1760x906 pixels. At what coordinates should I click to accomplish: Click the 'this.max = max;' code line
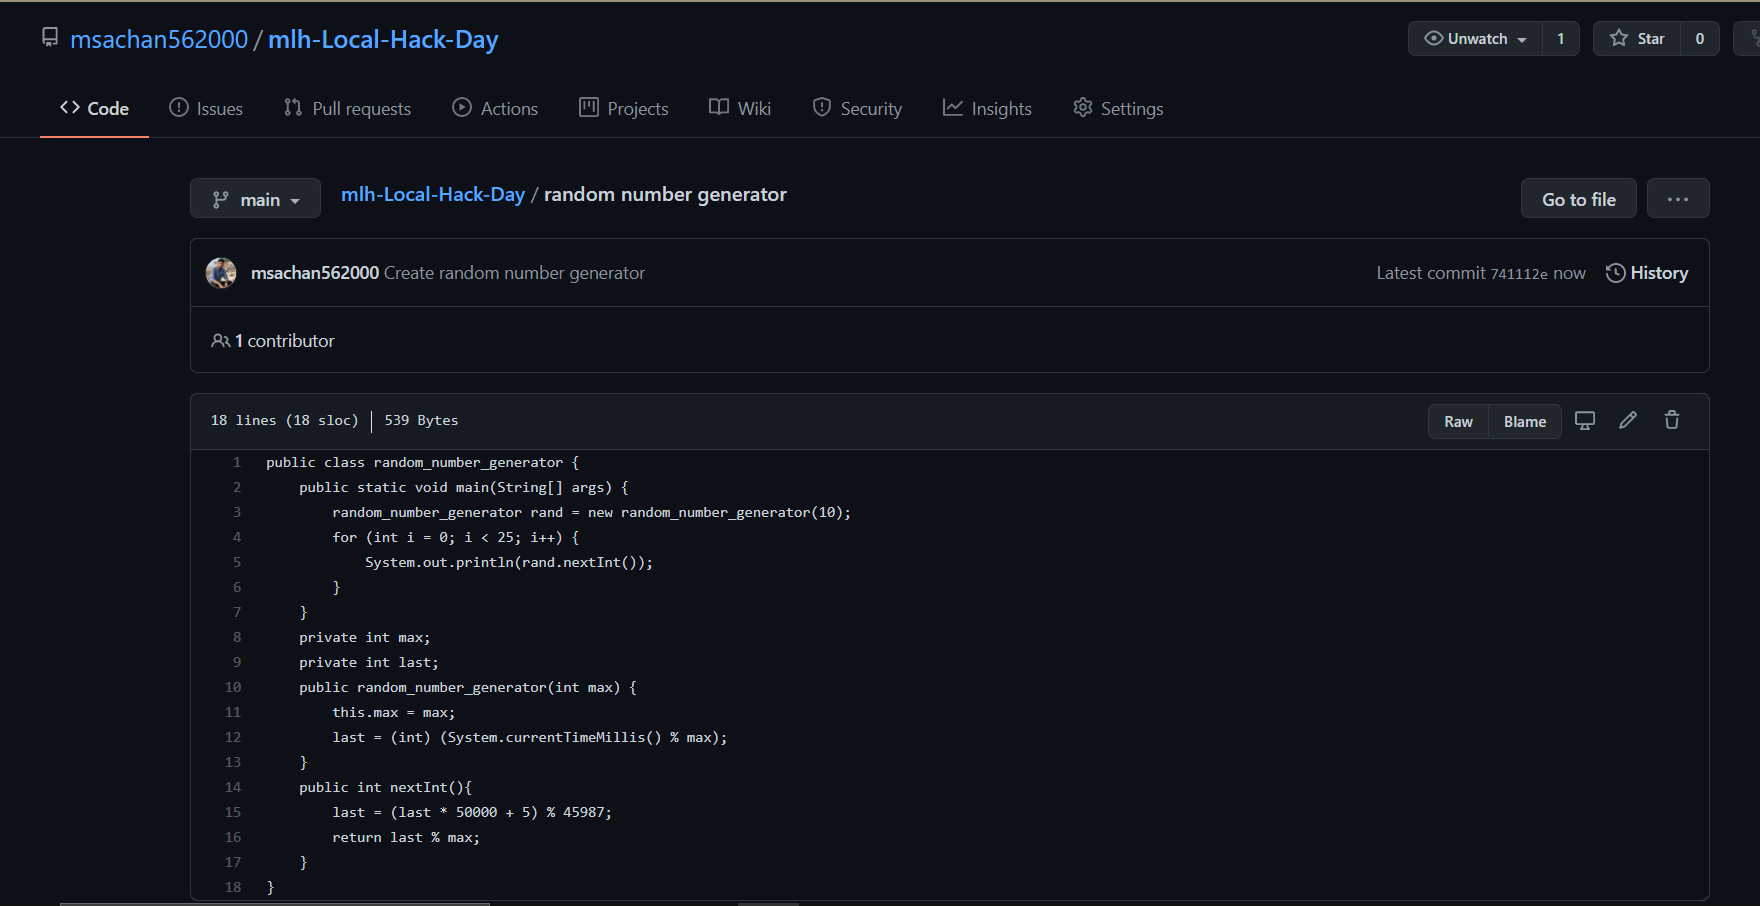click(x=394, y=712)
